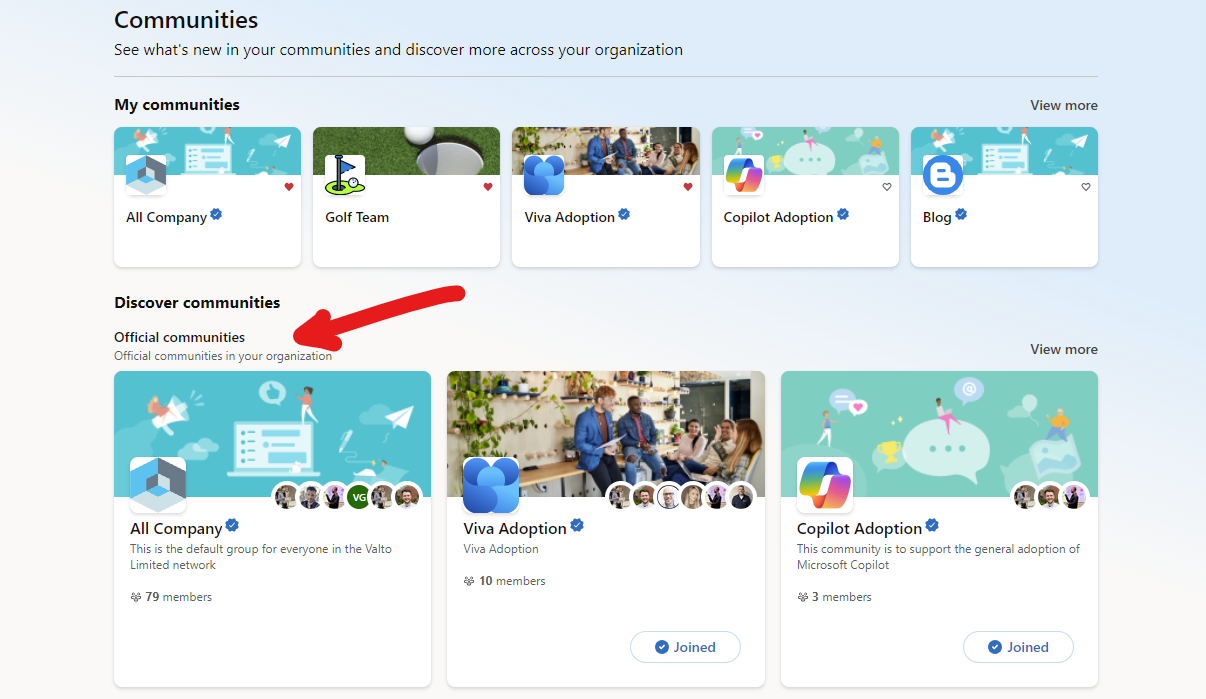Select Viva Adoption logo in My communities
The image size is (1206, 699).
pyautogui.click(x=544, y=175)
